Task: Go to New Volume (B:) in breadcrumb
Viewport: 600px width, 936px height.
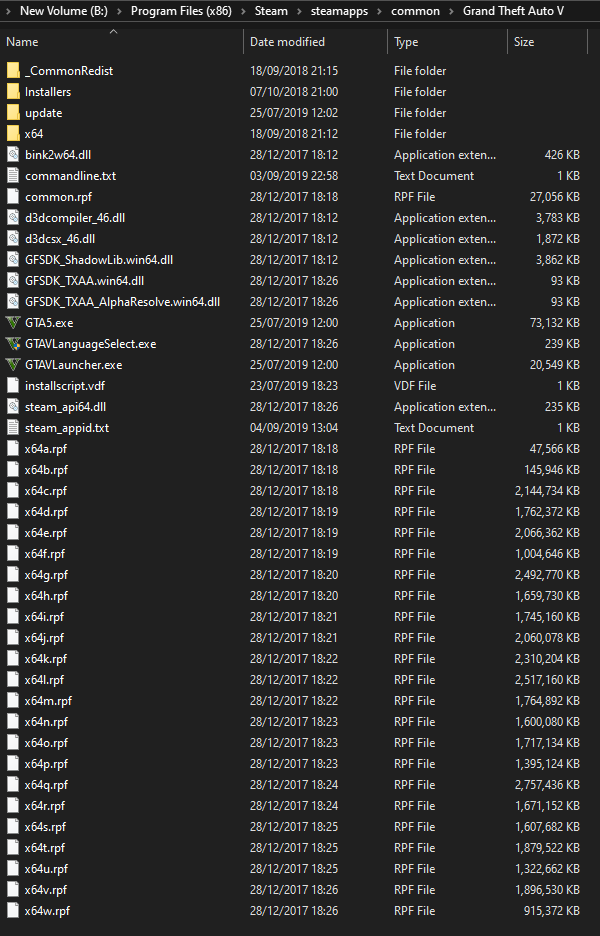Action: tap(64, 11)
